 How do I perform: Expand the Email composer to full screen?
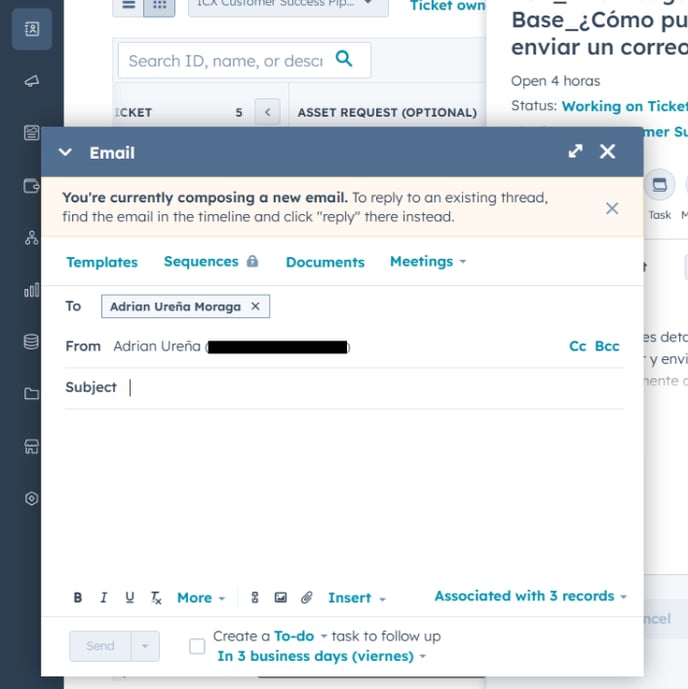tap(576, 151)
